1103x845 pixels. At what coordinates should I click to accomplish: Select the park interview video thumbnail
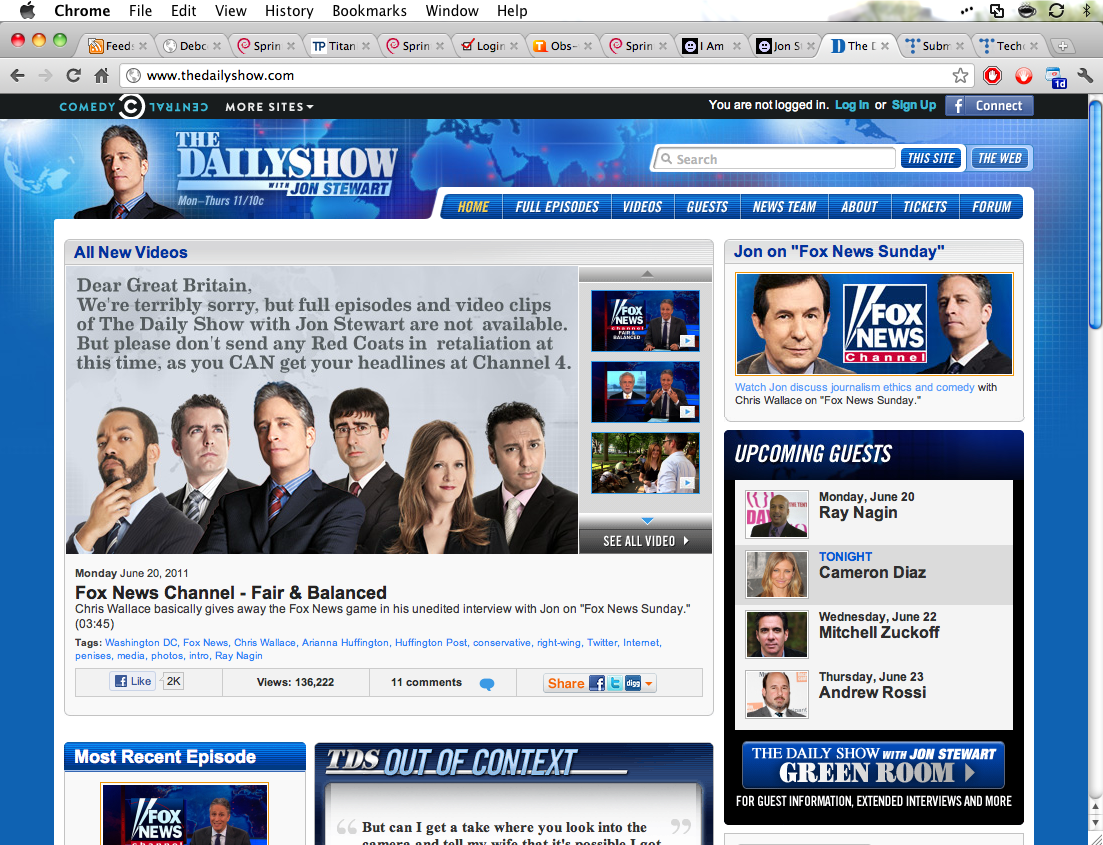tap(645, 463)
